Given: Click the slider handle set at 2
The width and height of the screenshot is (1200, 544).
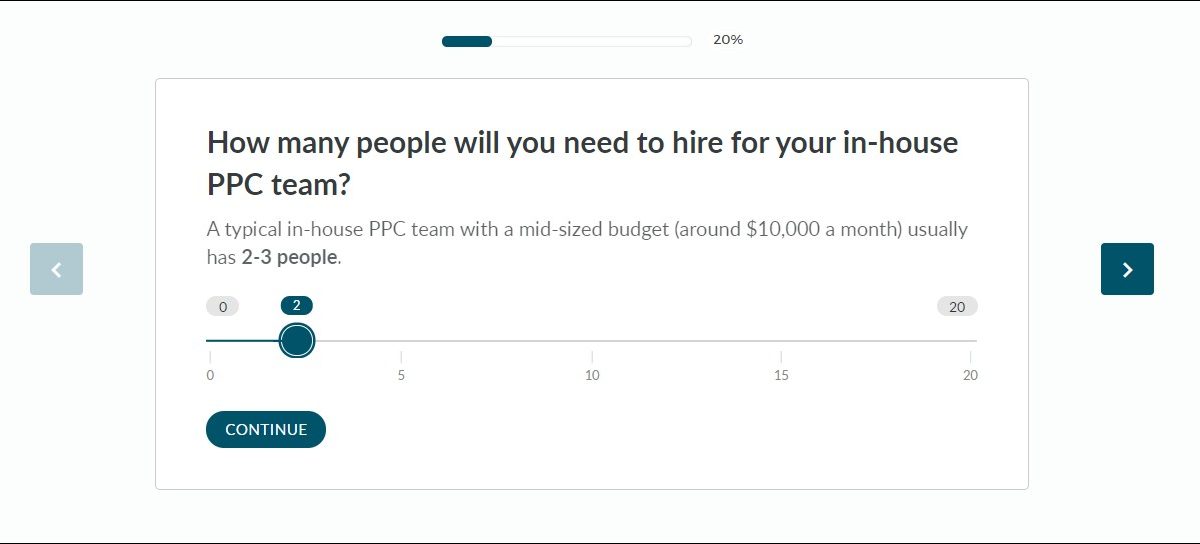Looking at the screenshot, I should 296,341.
